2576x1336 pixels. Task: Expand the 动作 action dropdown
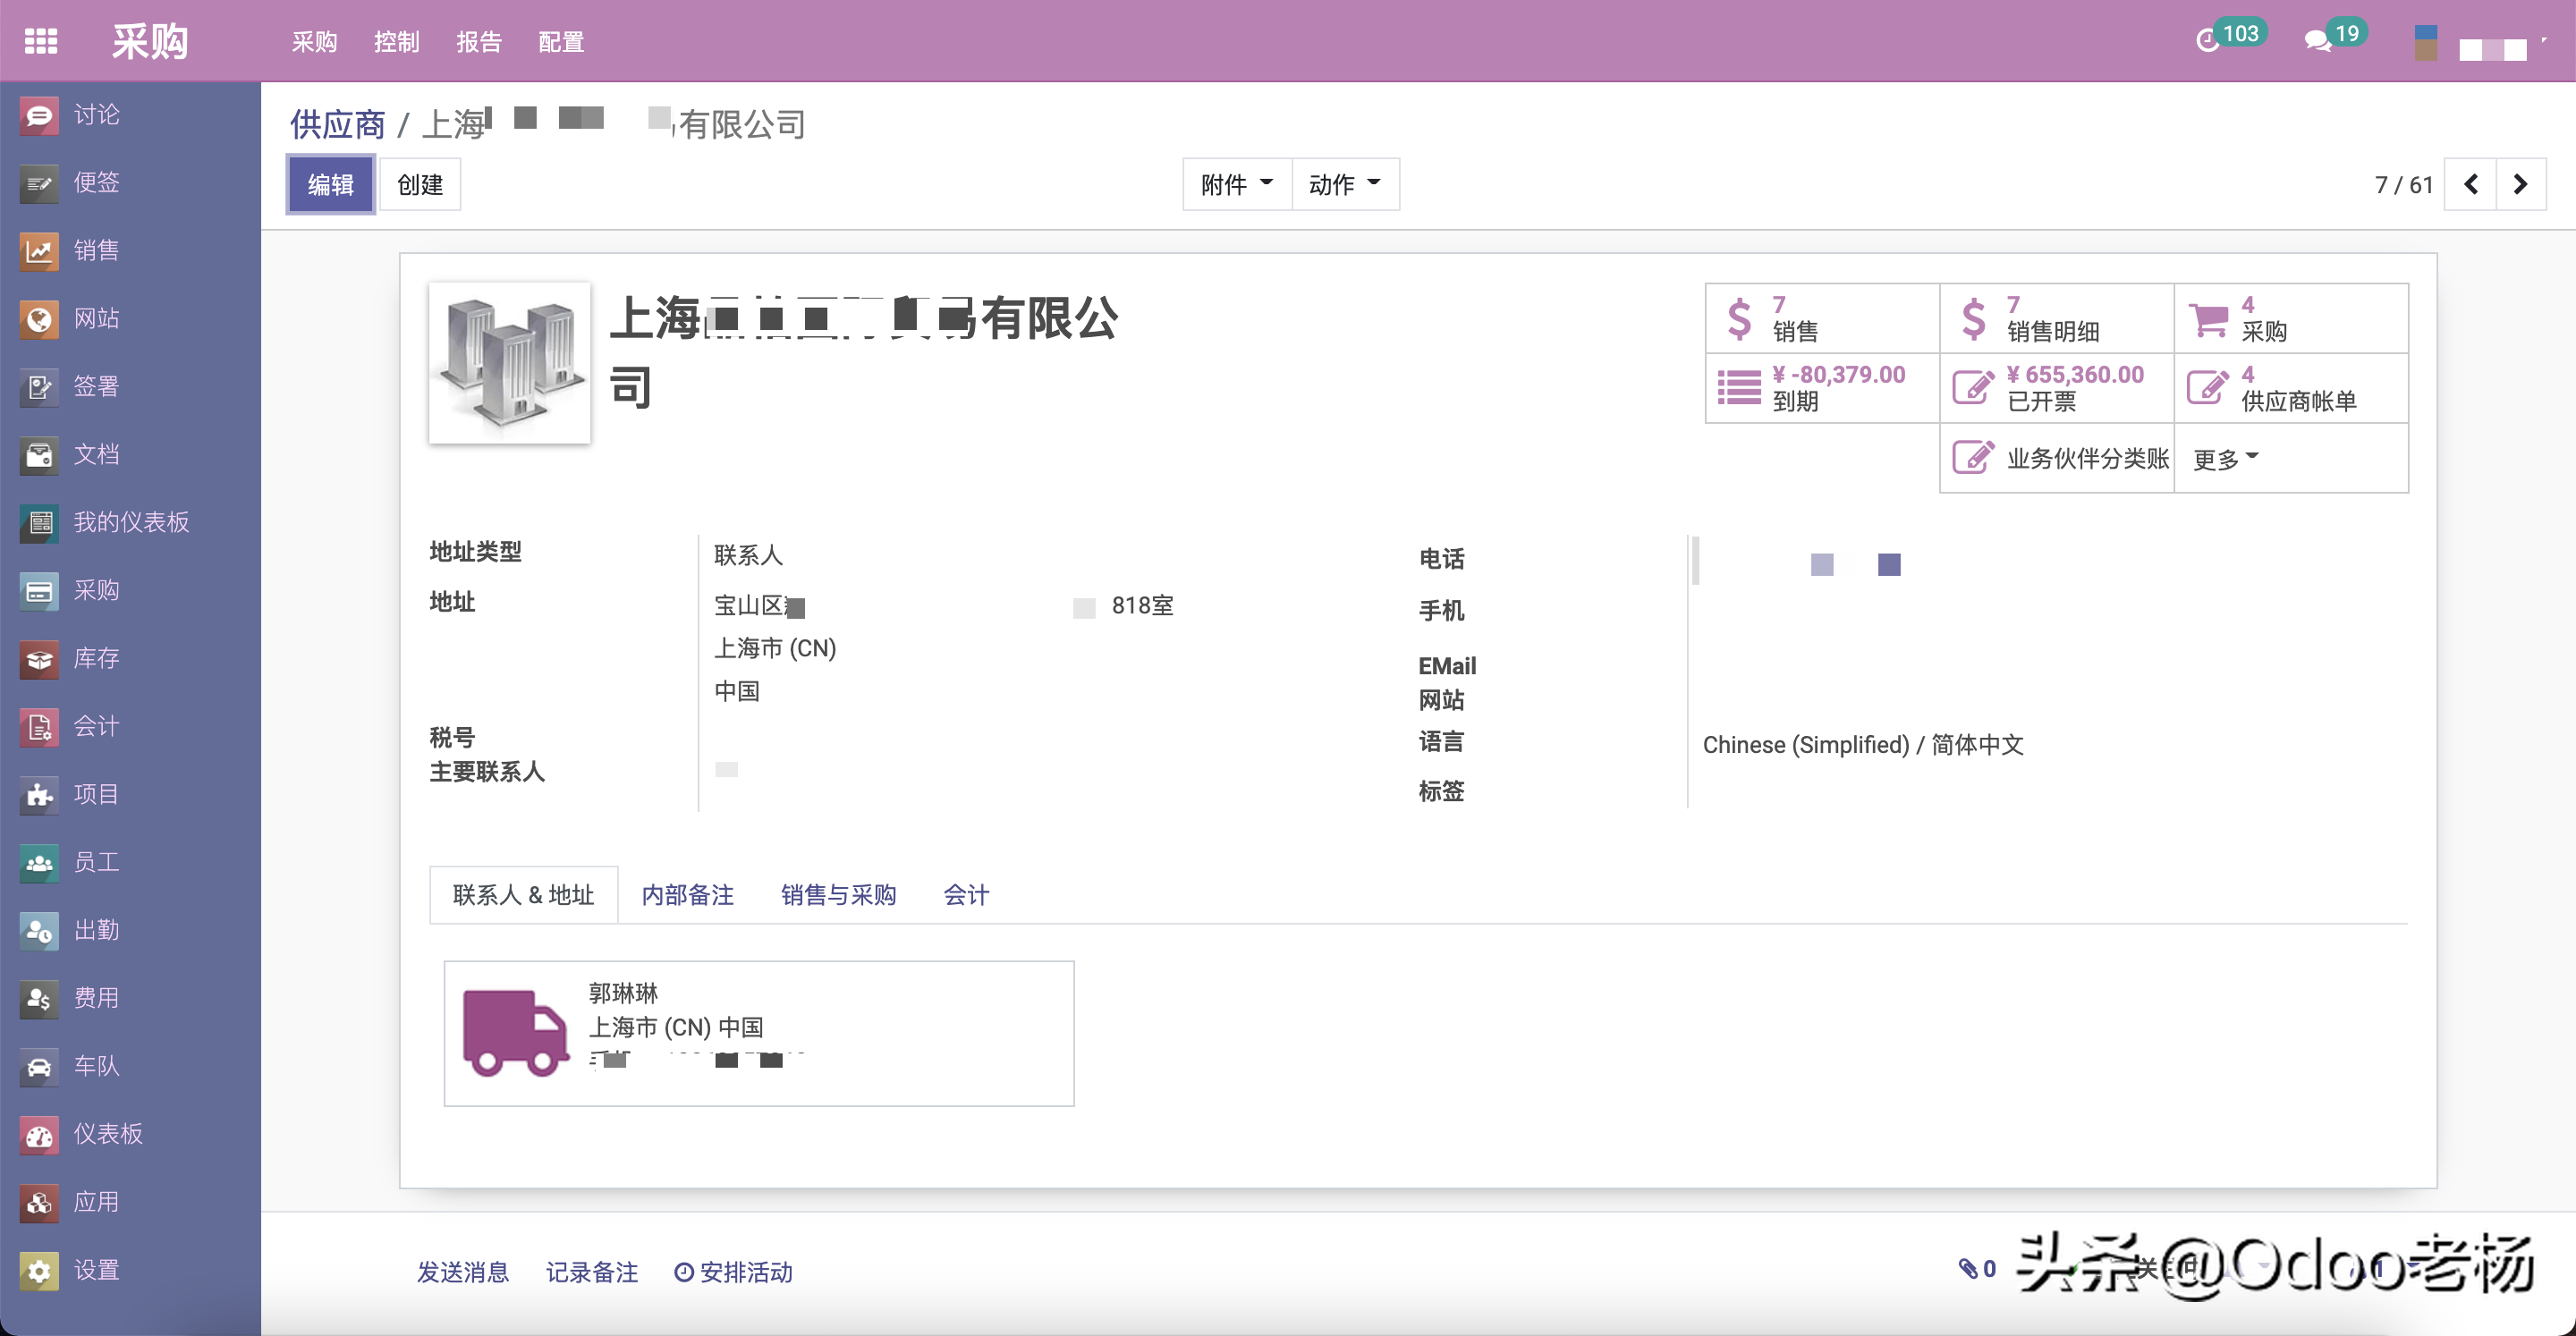tap(1345, 184)
